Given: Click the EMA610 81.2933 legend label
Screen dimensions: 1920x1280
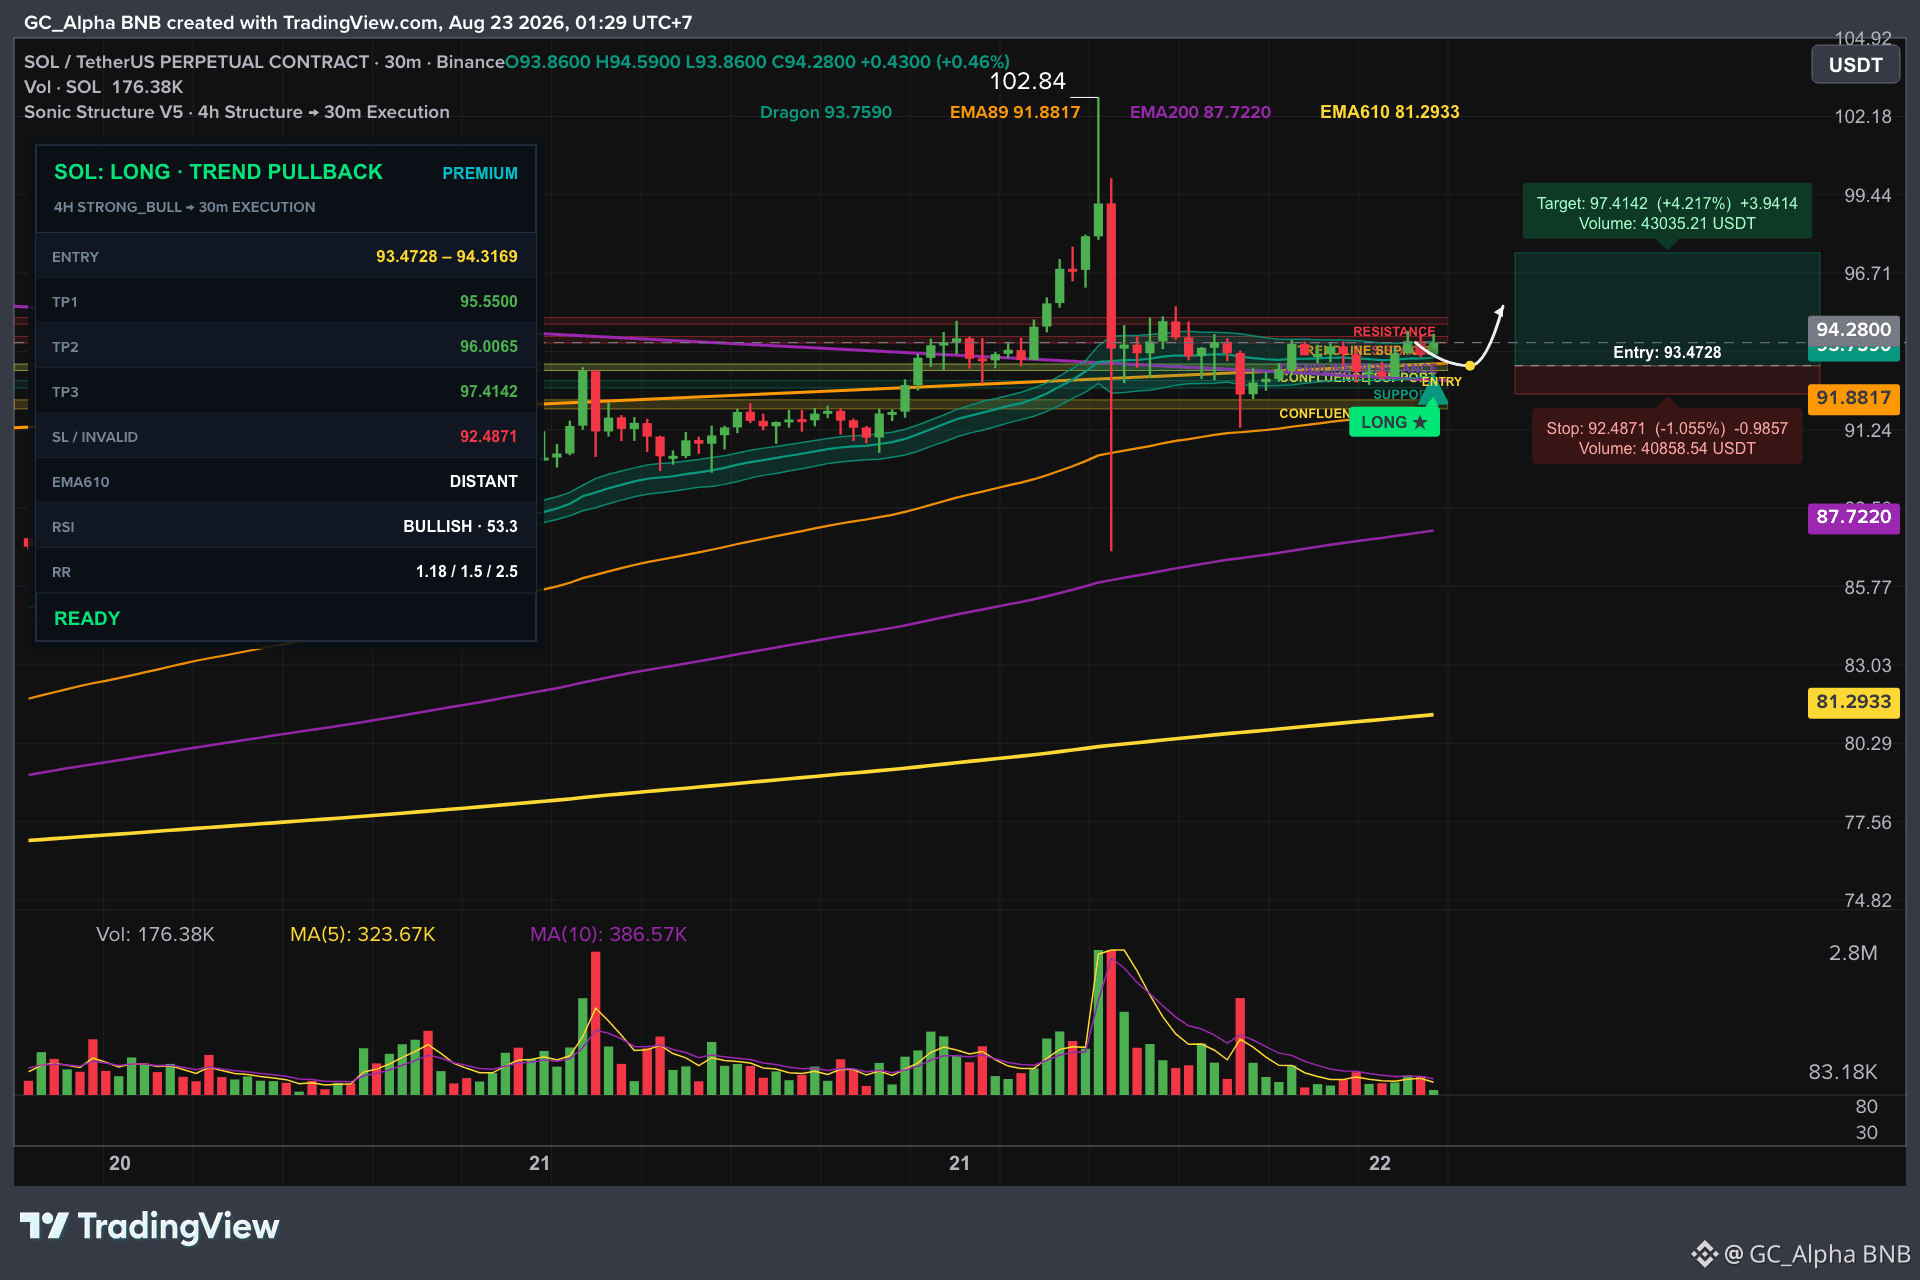Looking at the screenshot, I should click(1389, 112).
